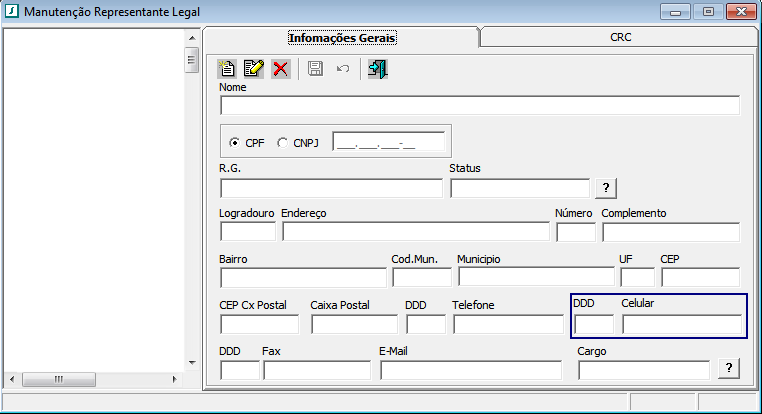Open the Status lookup question-mark button
Screen dimensions: 762x414
606,188
